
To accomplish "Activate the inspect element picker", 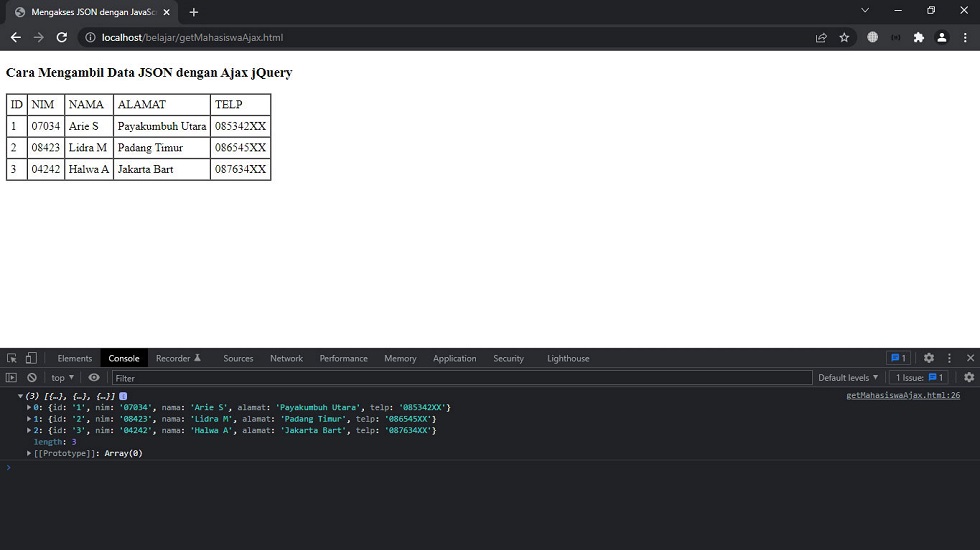I will (x=12, y=358).
